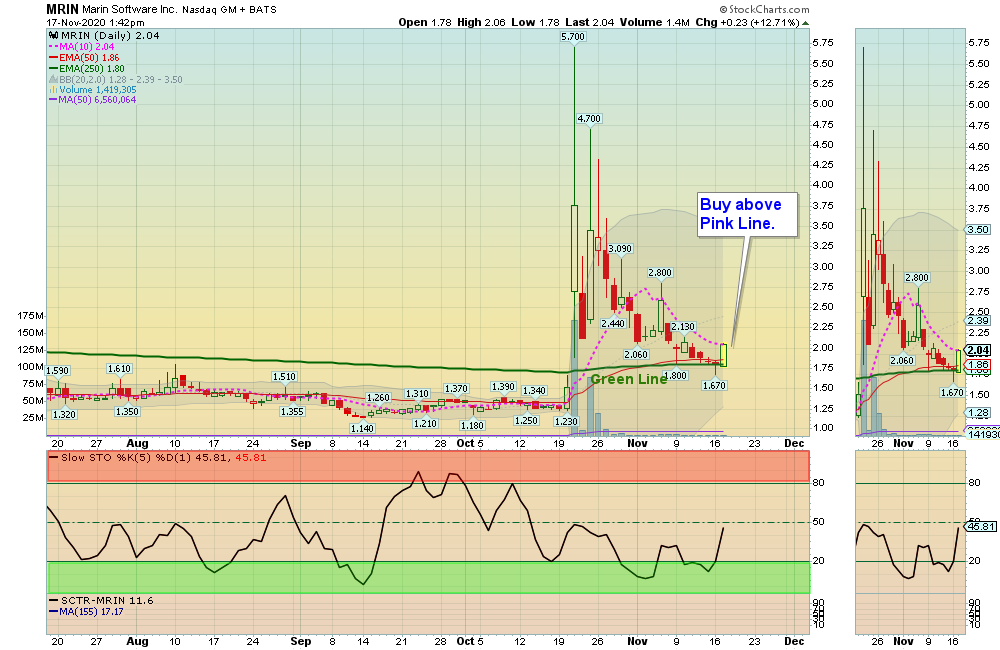
Task: Click the 1.610 price label
Action: (119, 369)
